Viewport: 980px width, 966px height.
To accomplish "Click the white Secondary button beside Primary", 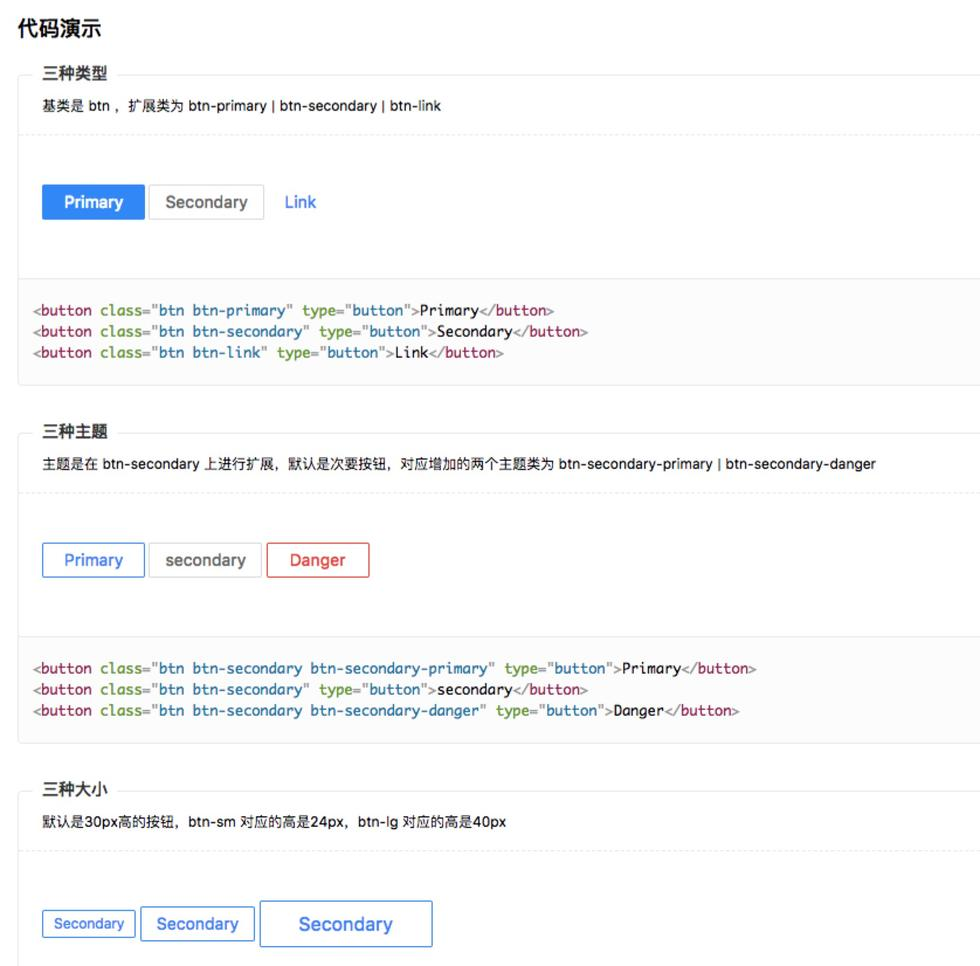I will click(x=206, y=202).
